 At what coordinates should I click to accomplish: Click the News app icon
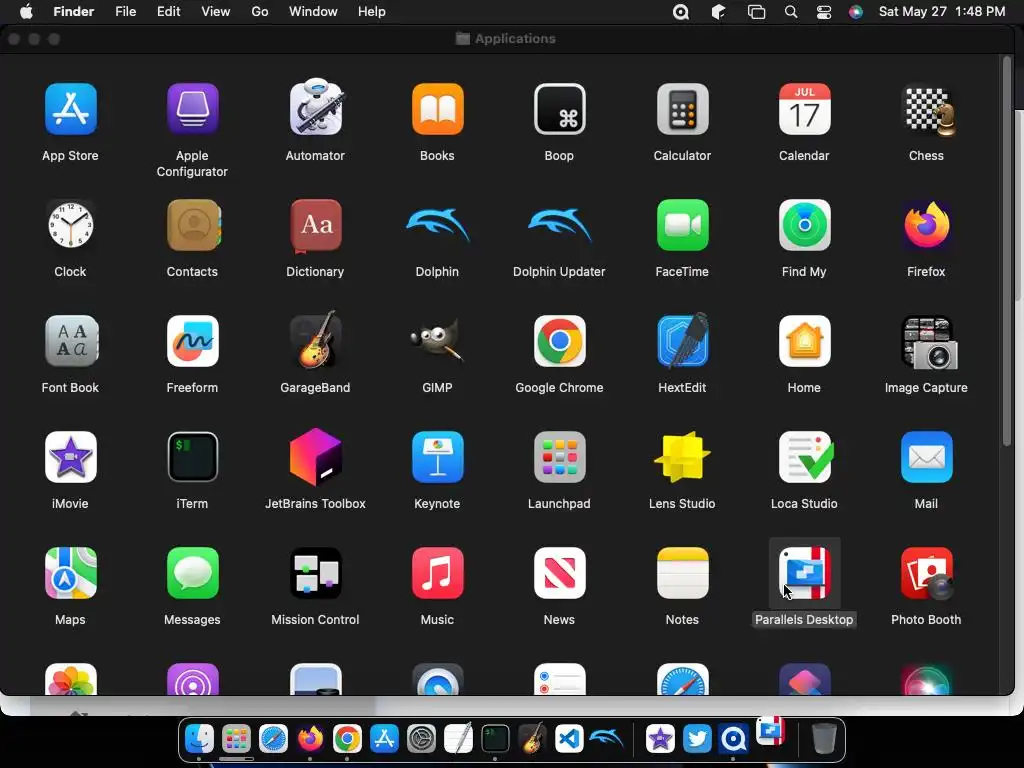(560, 573)
